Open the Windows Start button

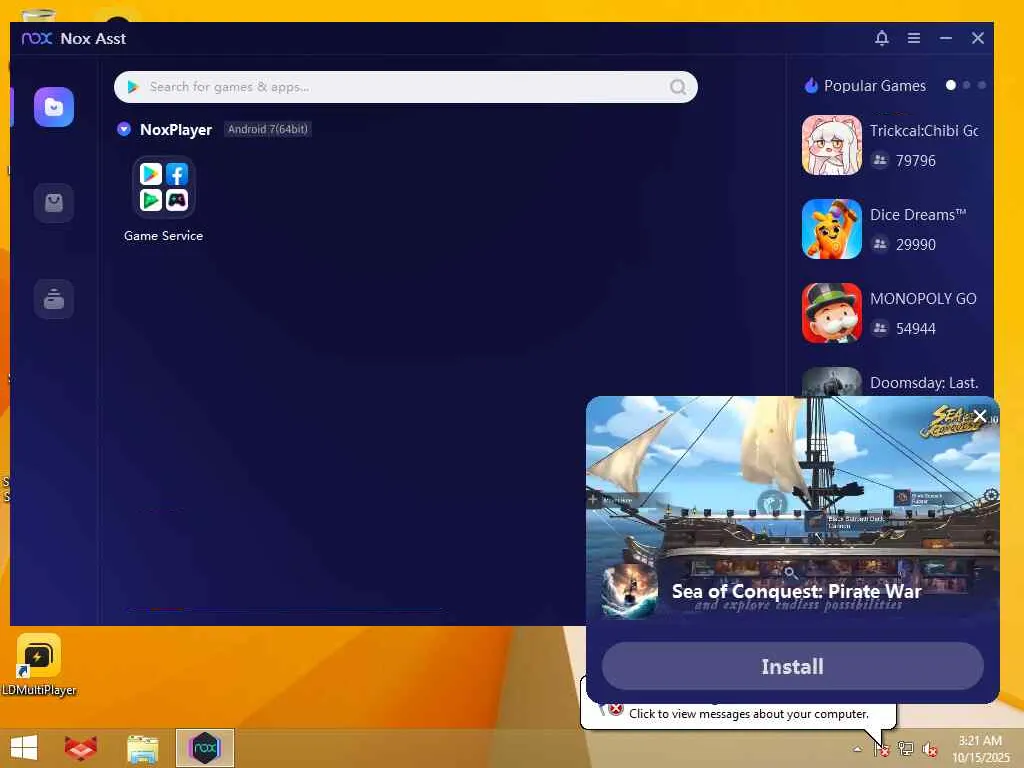pos(24,748)
